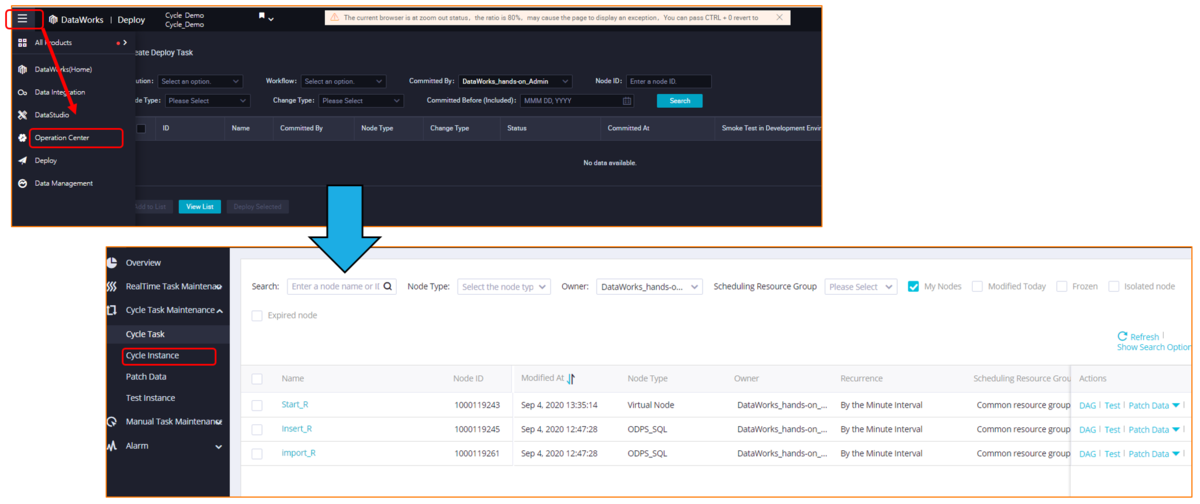
Task: Sort by Modified At arrows icon
Action: (x=571, y=379)
